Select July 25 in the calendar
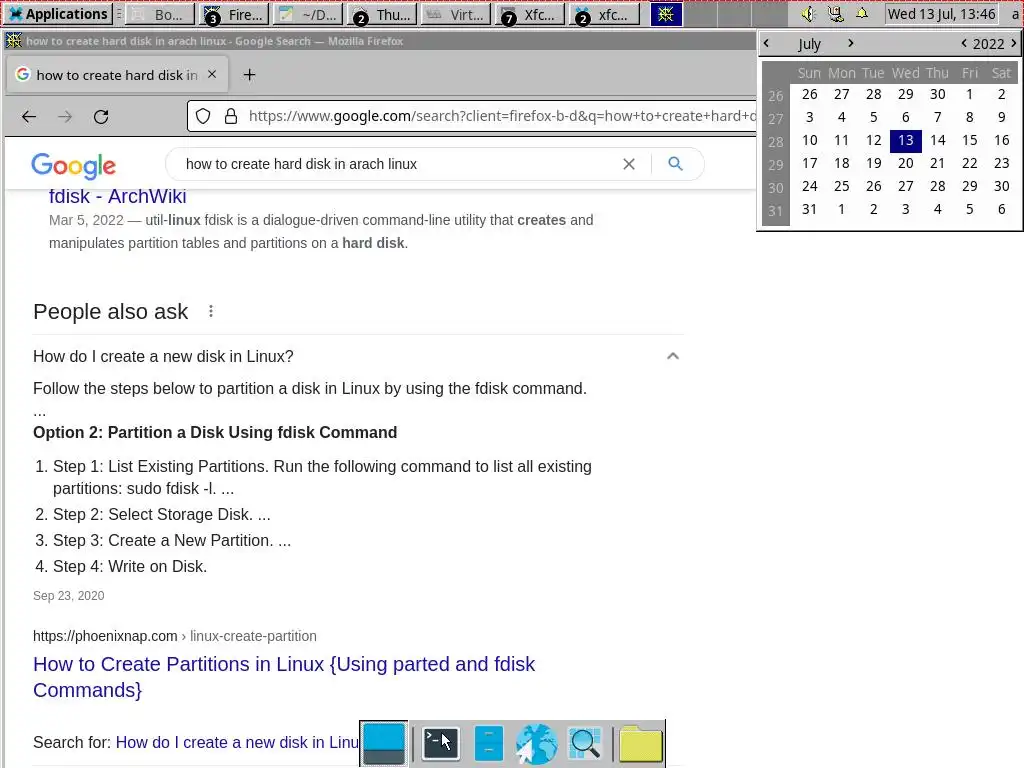 click(841, 186)
